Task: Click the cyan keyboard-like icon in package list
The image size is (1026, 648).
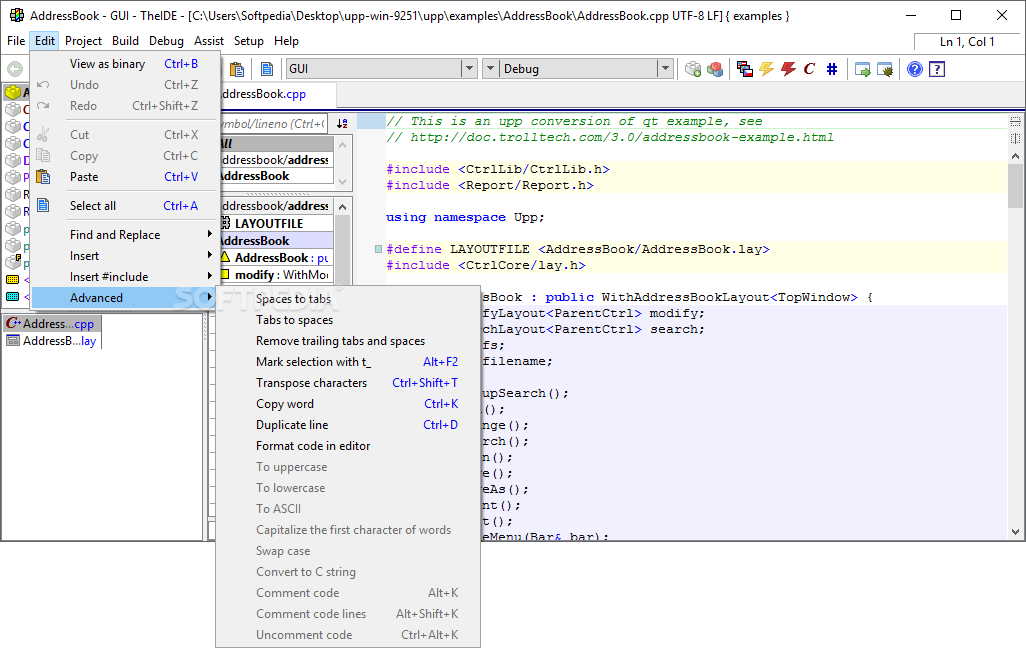Action: (12, 297)
